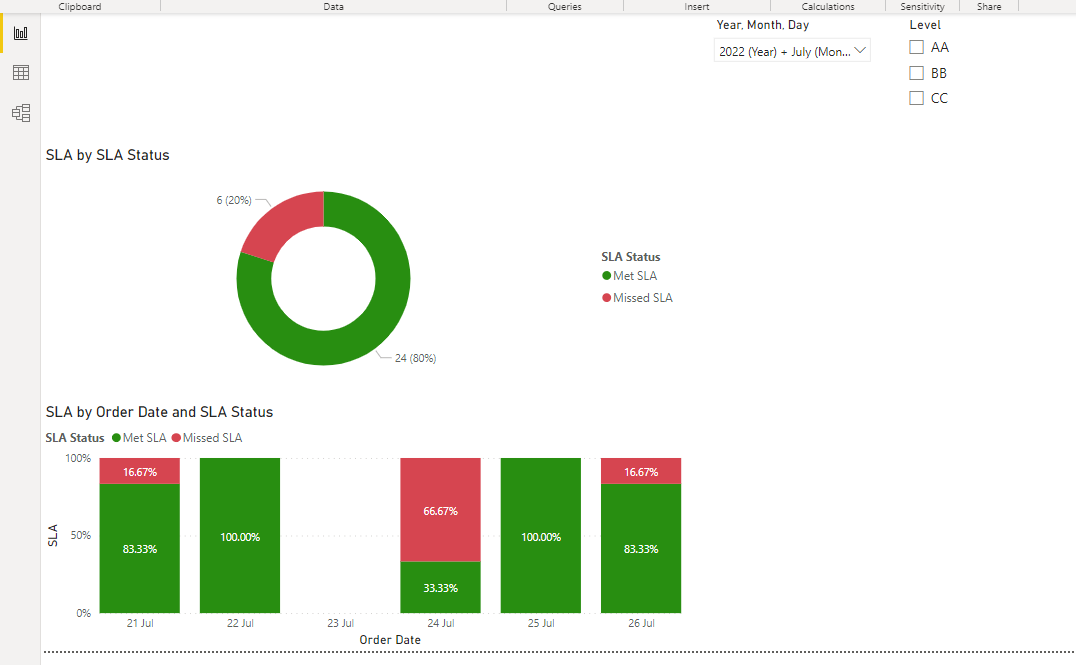Click the 16.67% red segment on 21 Jul
This screenshot has width=1076, height=665.
tap(140, 471)
